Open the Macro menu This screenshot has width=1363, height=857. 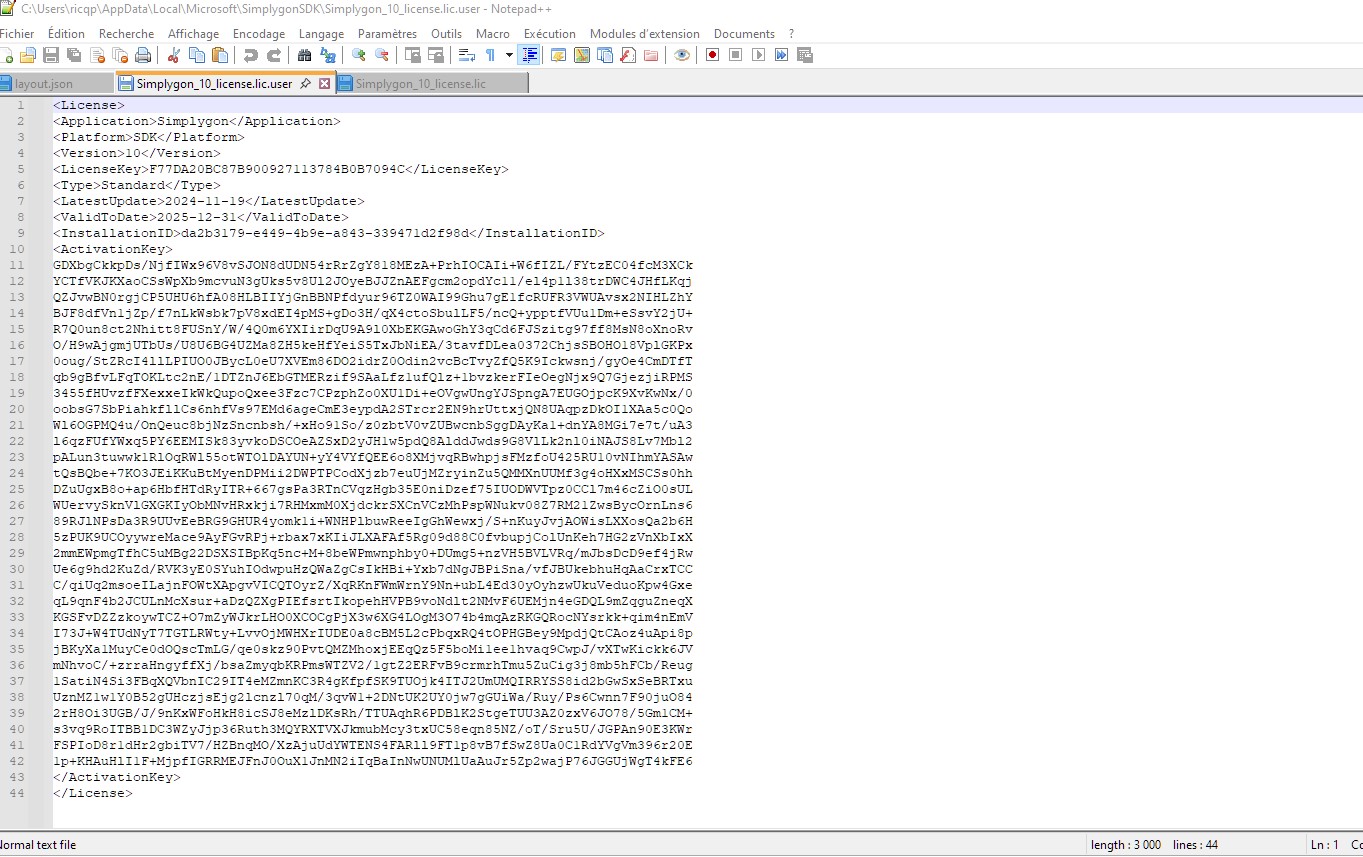[x=492, y=34]
